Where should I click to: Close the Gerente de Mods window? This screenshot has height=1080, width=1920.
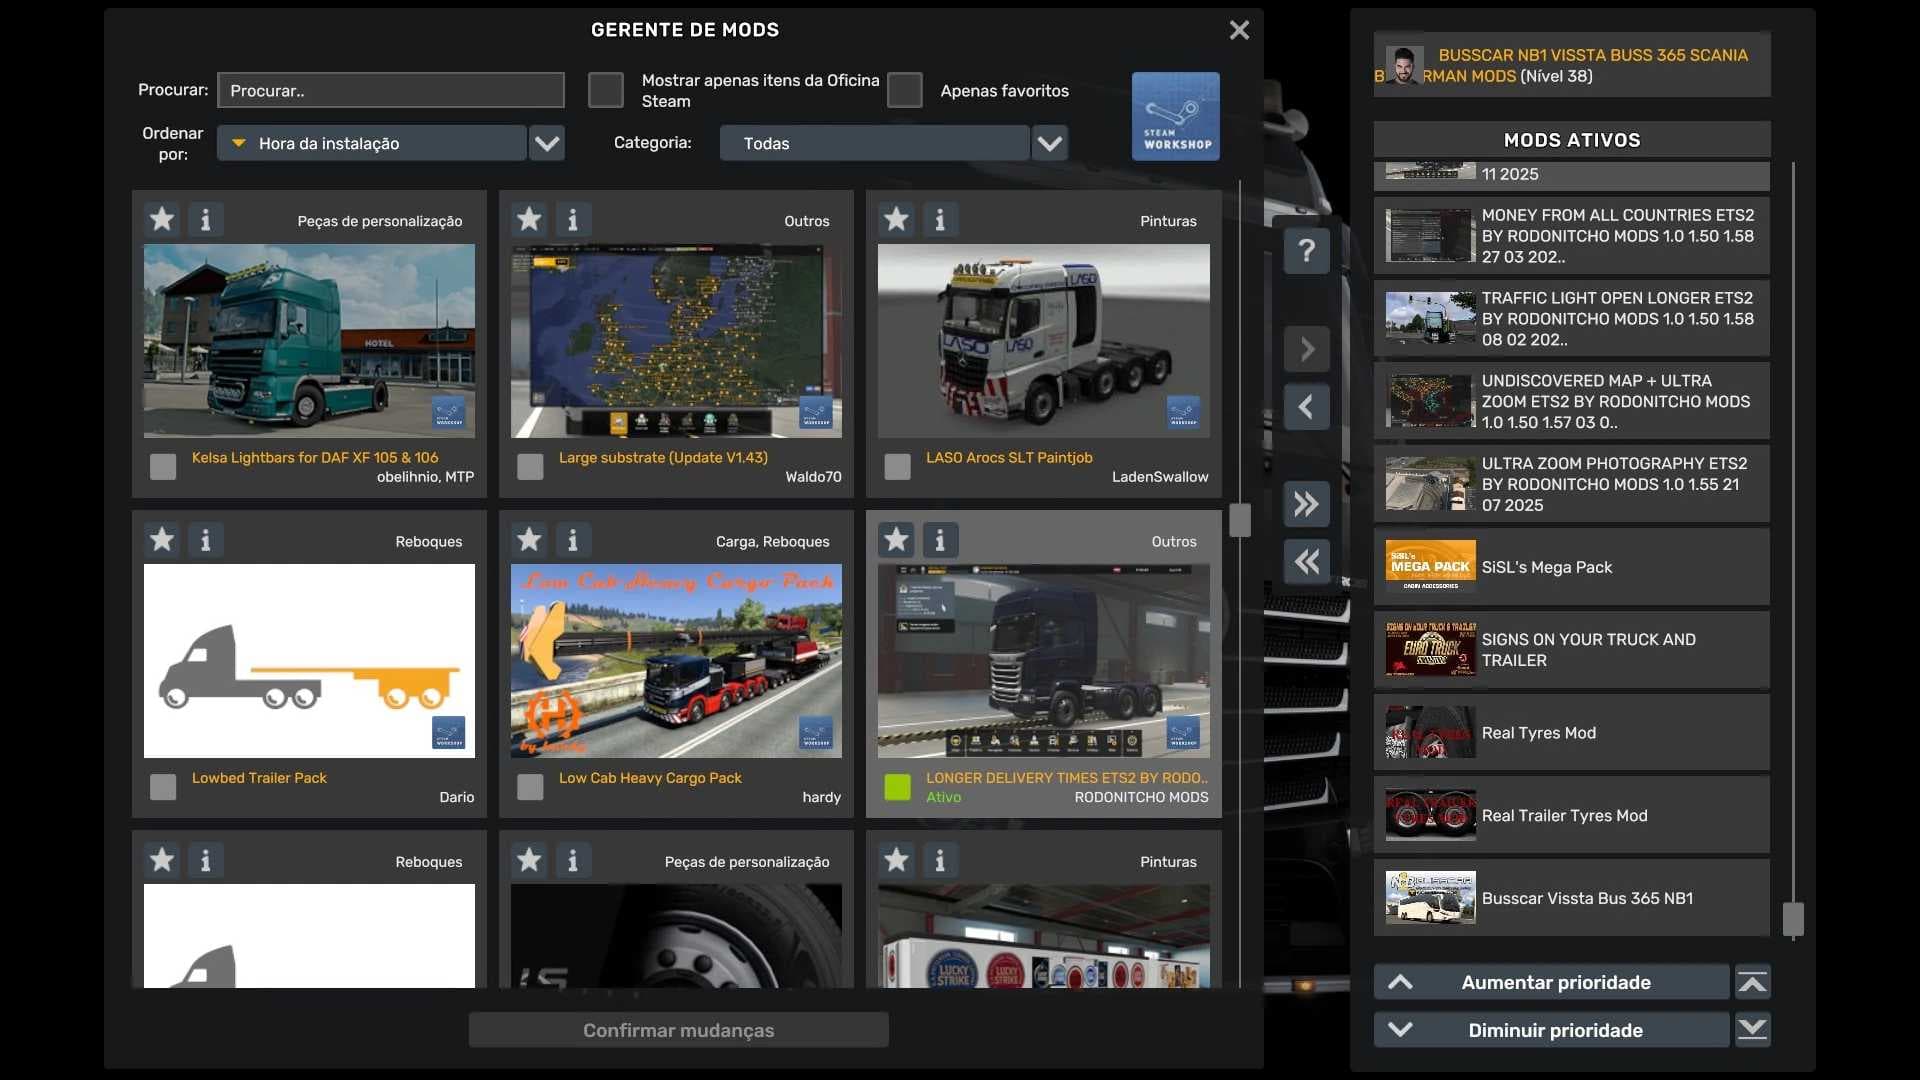tap(1239, 30)
